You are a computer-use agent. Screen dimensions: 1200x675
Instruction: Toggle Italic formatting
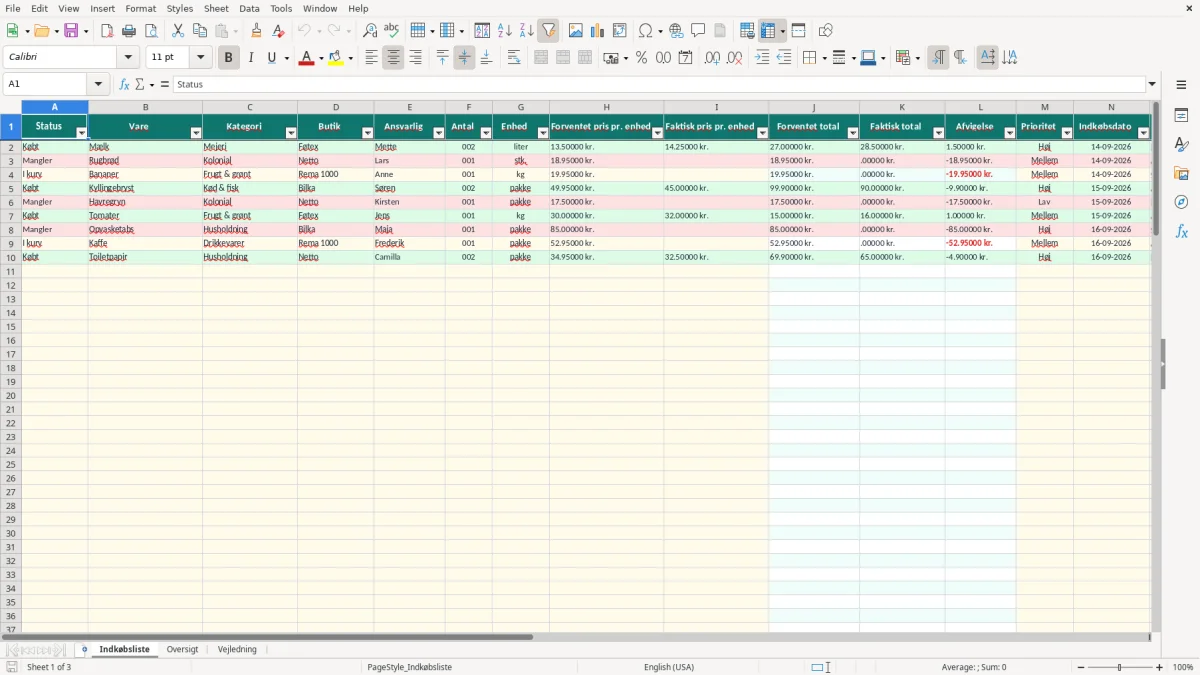(x=251, y=58)
